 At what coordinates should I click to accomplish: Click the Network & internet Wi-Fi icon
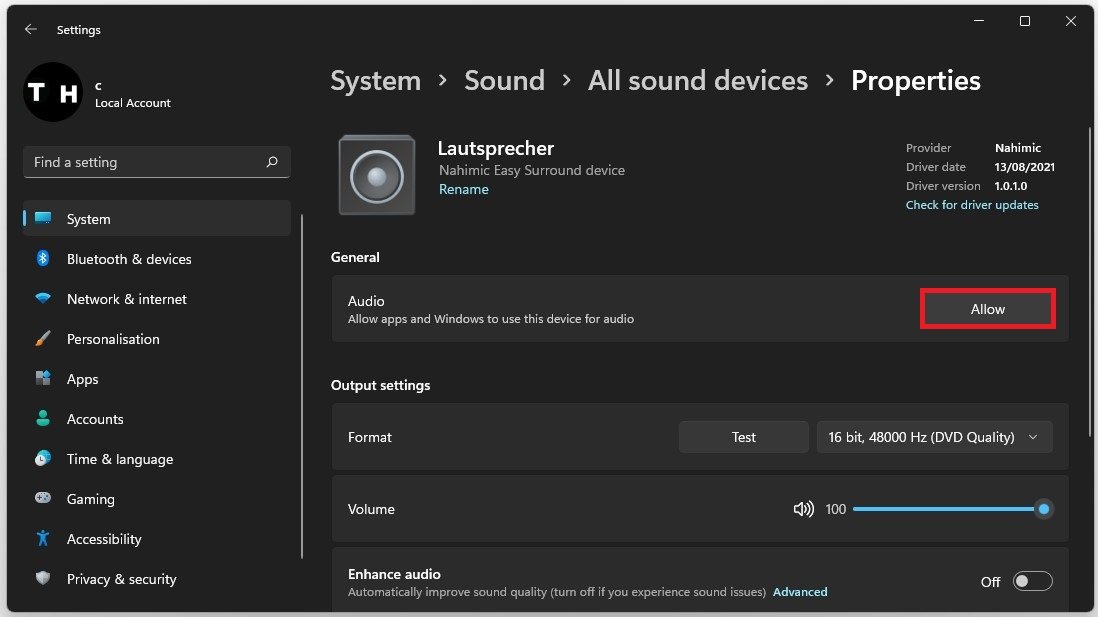pos(43,299)
